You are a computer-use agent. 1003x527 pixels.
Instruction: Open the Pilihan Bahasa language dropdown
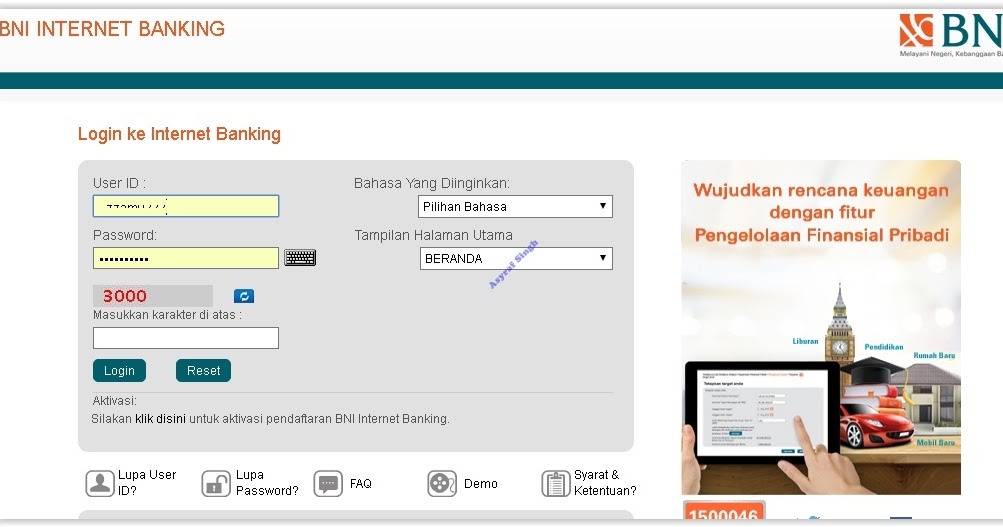point(515,207)
